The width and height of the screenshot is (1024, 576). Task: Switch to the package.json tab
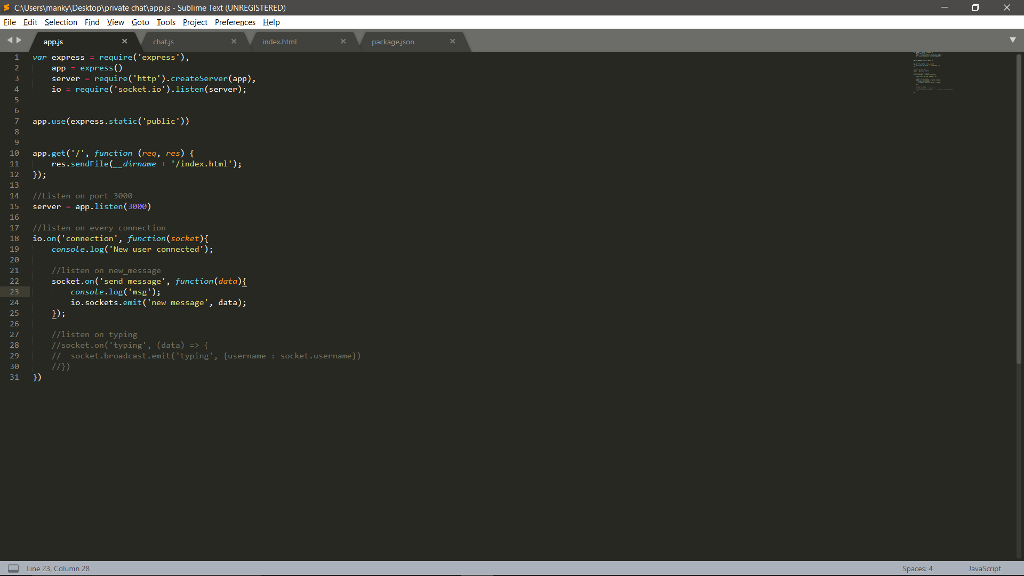click(395, 42)
